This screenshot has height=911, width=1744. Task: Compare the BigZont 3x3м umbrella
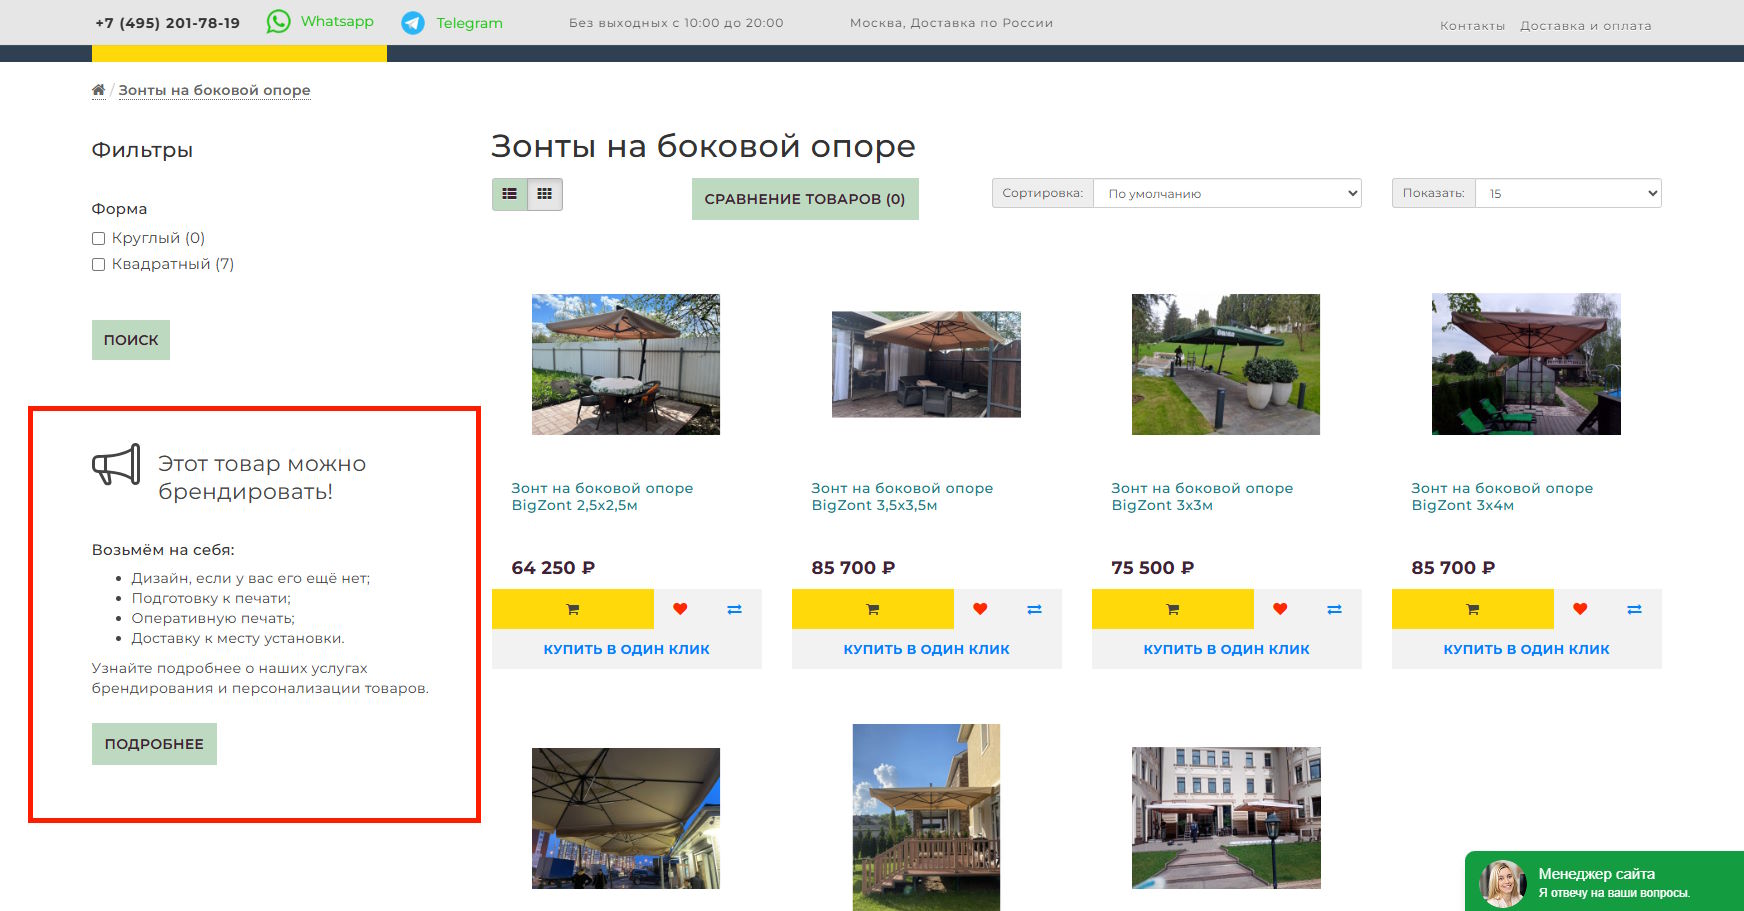(1334, 609)
